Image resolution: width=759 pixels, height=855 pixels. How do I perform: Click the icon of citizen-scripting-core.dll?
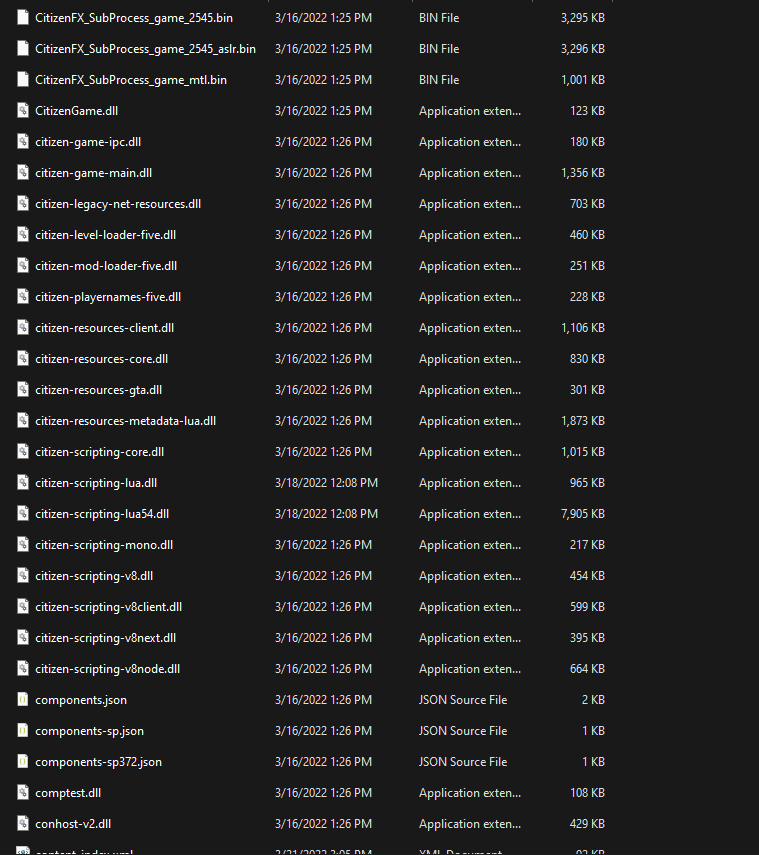[x=23, y=451]
